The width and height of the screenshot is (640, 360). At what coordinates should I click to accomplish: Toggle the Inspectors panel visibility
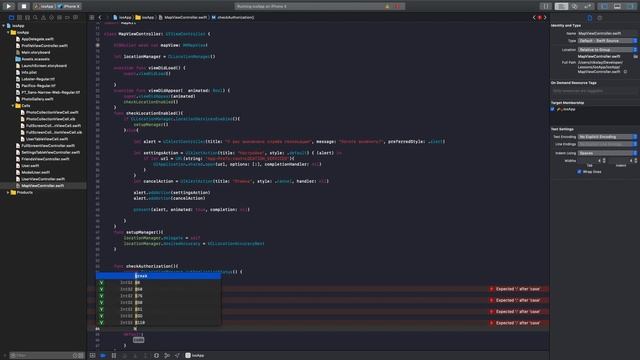(x=631, y=6)
